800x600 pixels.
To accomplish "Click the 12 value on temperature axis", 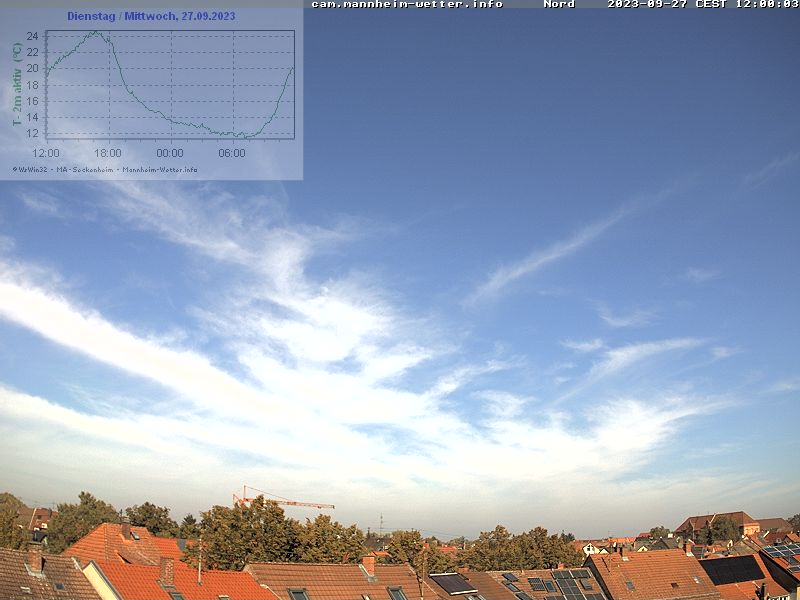I will [33, 133].
